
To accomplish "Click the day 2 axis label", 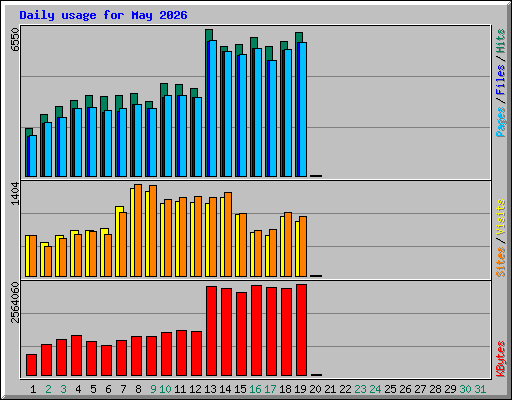I will point(48,389).
